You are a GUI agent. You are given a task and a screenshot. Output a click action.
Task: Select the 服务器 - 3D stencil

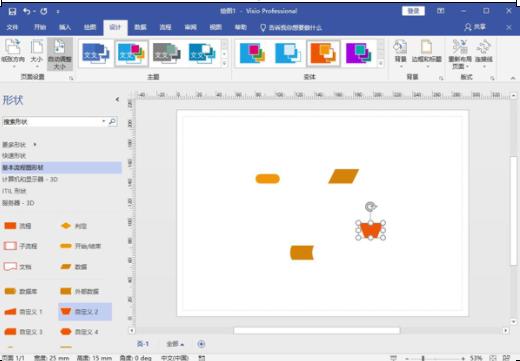point(18,203)
